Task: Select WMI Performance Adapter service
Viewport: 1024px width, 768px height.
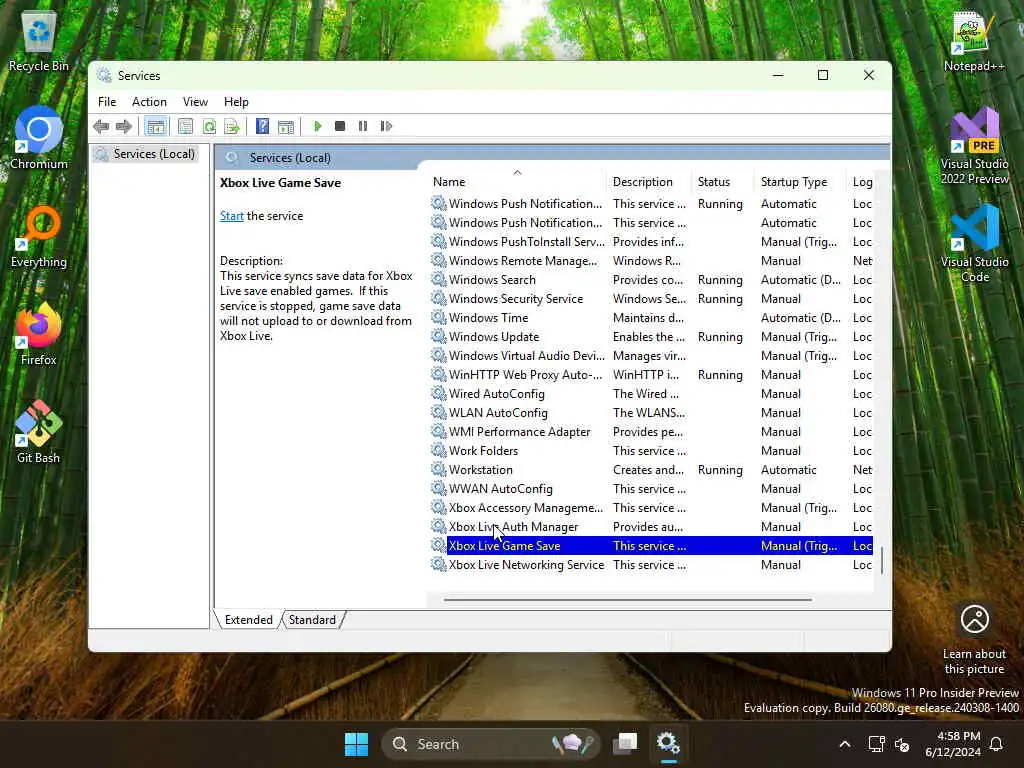Action: tap(651, 432)
